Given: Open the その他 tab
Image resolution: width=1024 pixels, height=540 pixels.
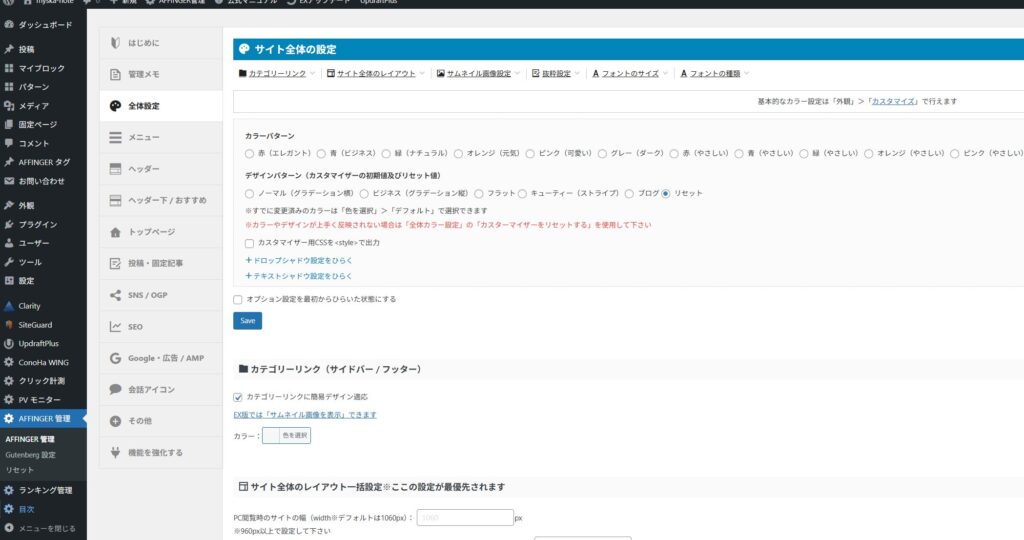Looking at the screenshot, I should [x=161, y=421].
